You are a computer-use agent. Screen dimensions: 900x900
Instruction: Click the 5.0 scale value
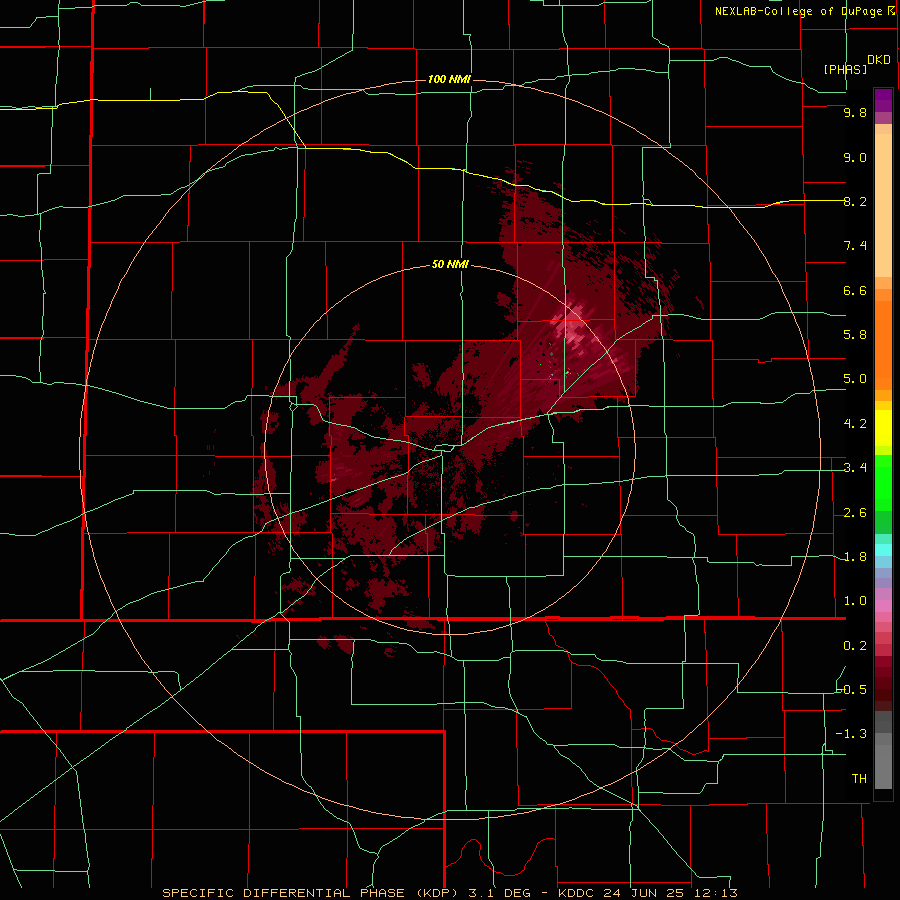tap(855, 379)
